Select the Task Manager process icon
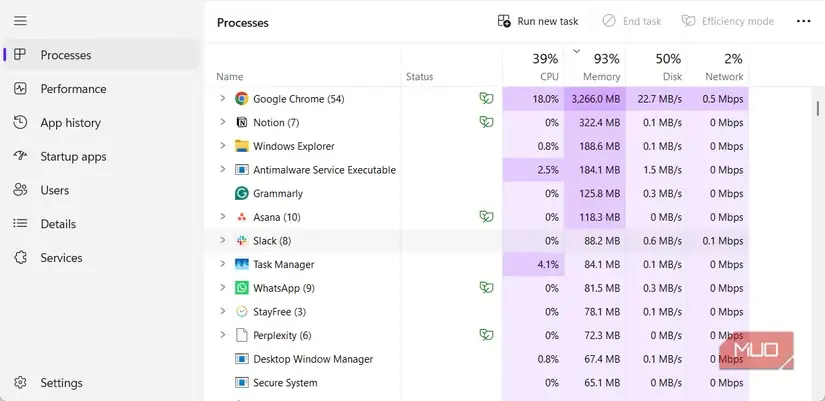 tap(242, 264)
